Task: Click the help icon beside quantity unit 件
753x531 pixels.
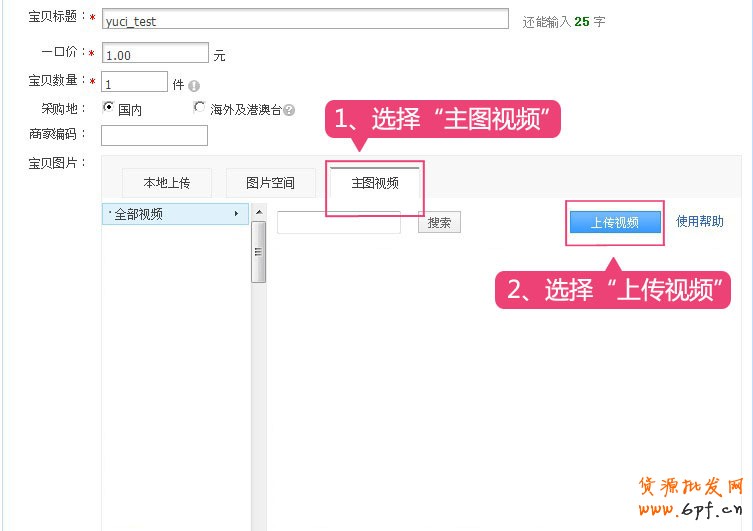Action: (x=194, y=86)
